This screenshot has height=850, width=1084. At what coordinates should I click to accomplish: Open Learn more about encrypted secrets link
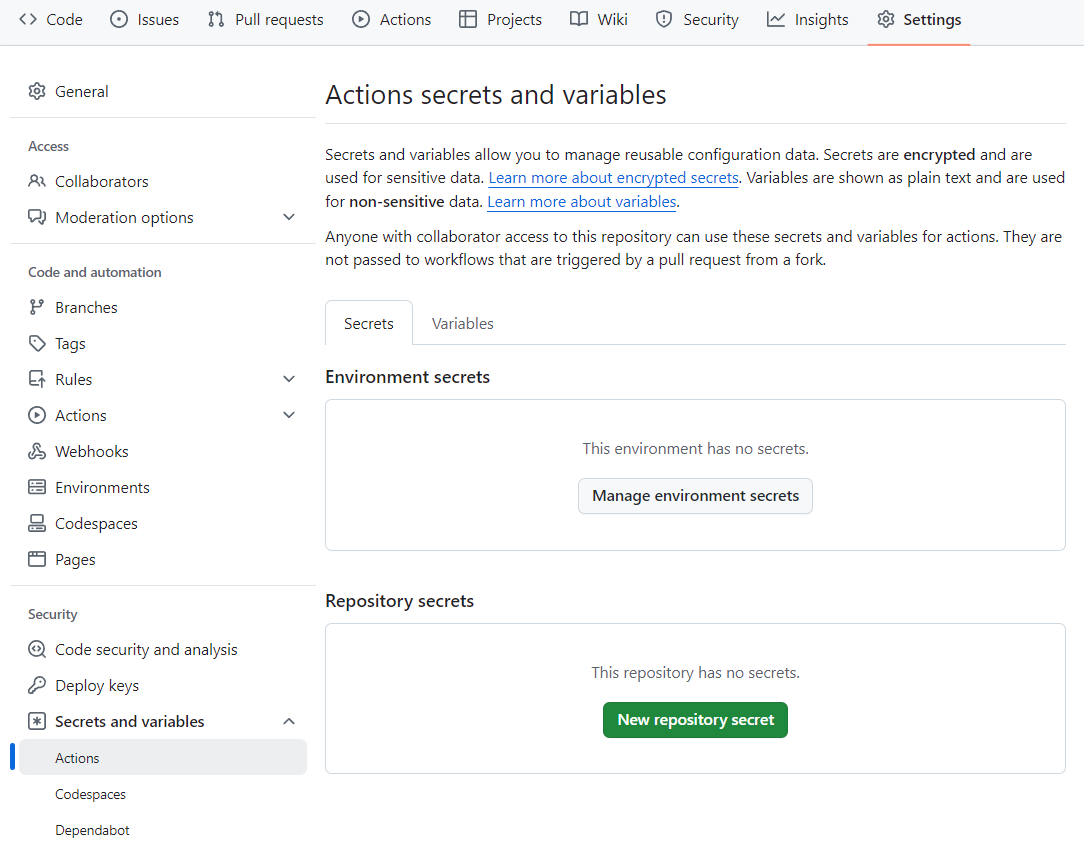coord(613,178)
